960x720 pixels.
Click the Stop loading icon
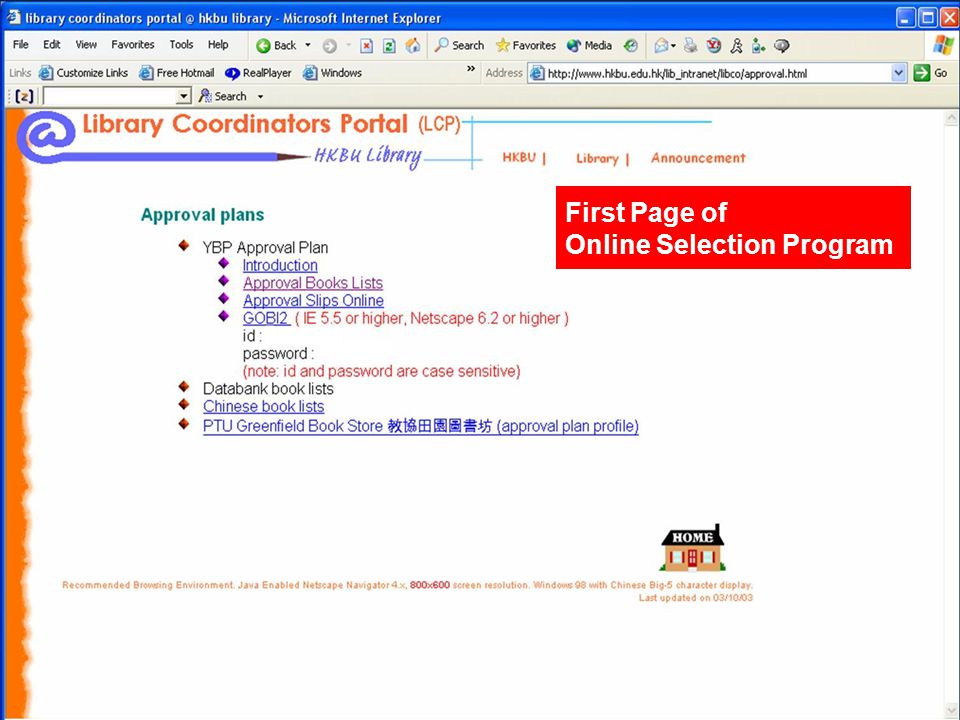(366, 46)
